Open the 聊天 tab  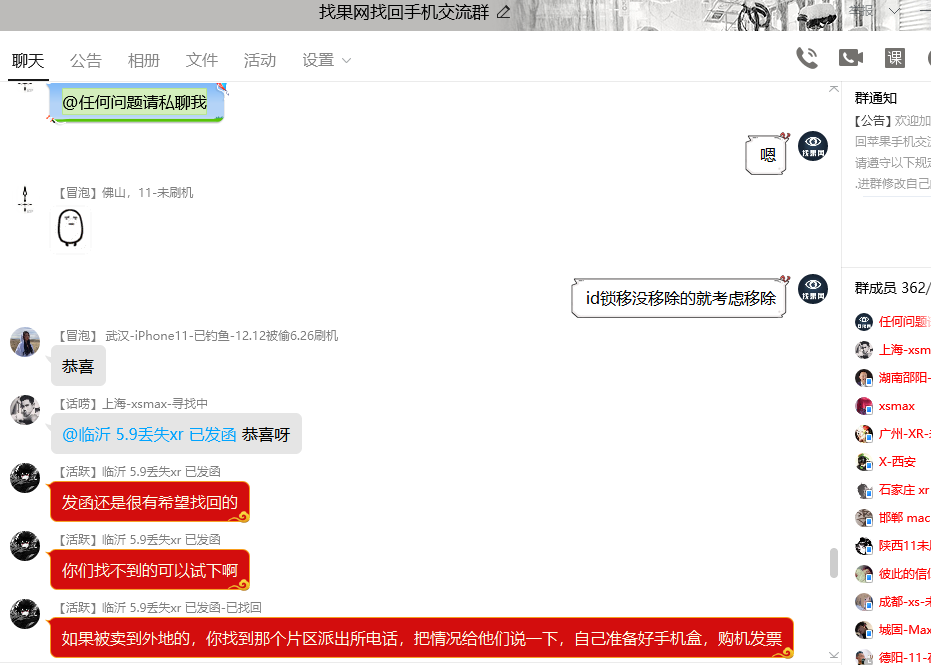28,61
